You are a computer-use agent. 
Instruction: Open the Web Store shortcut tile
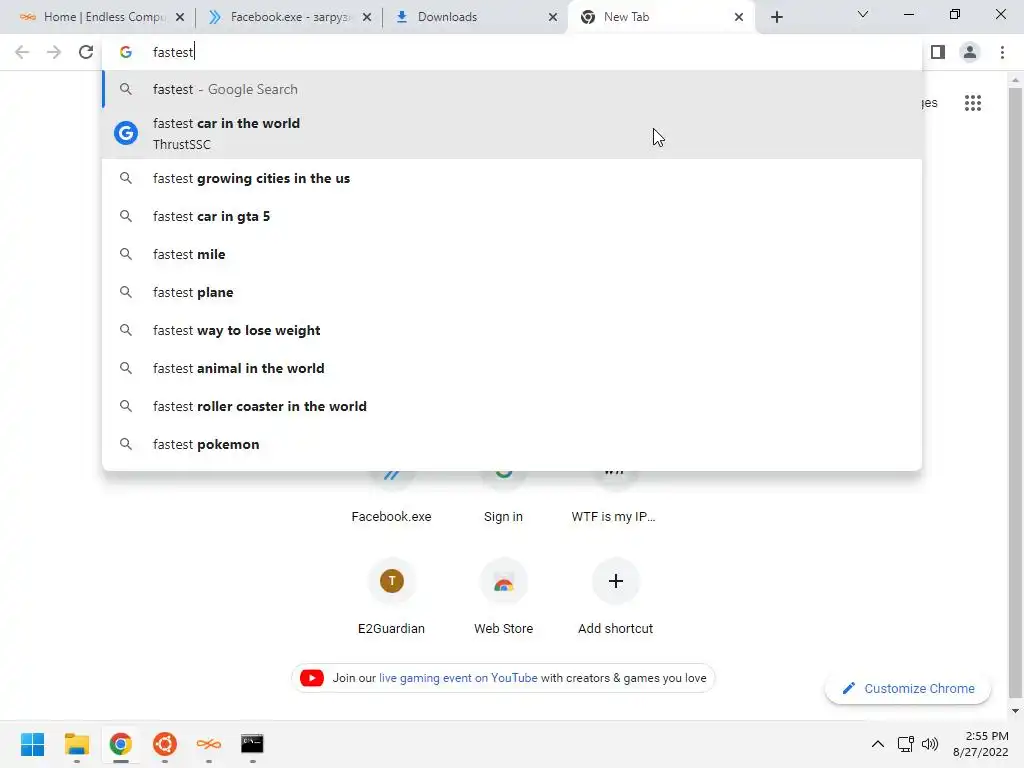click(503, 598)
